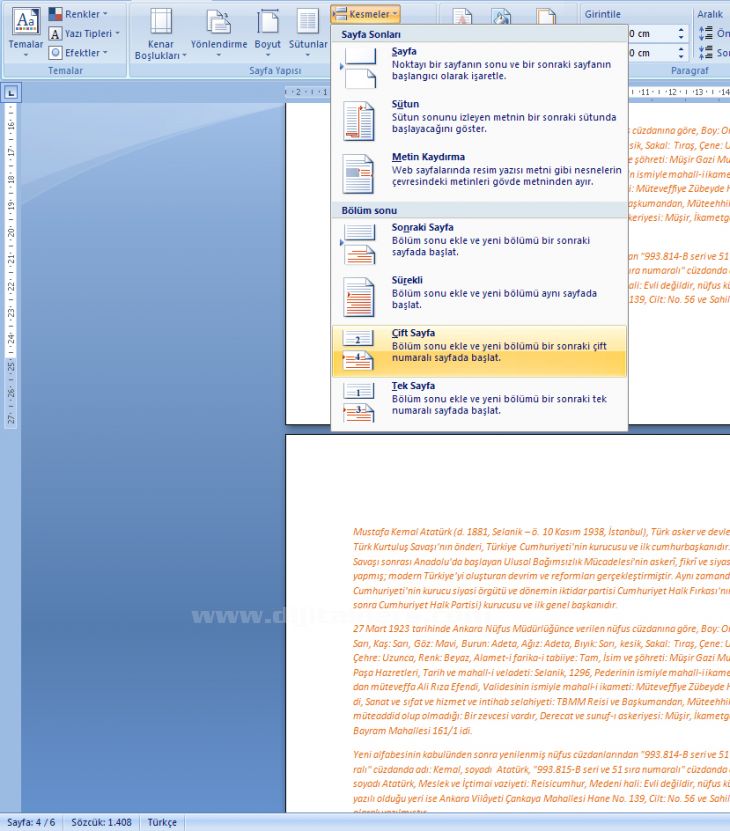The width and height of the screenshot is (730, 831).
Task: Click the Metin Kaydırma icon
Action: click(x=358, y=174)
